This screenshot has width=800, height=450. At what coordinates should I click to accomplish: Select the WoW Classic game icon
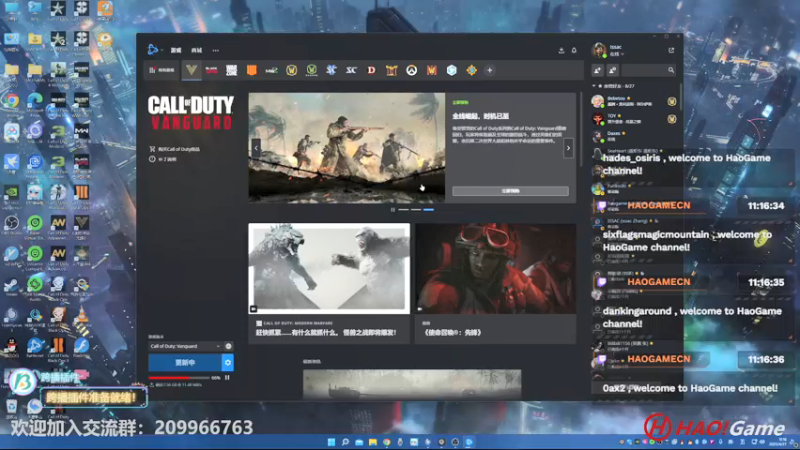tap(312, 70)
